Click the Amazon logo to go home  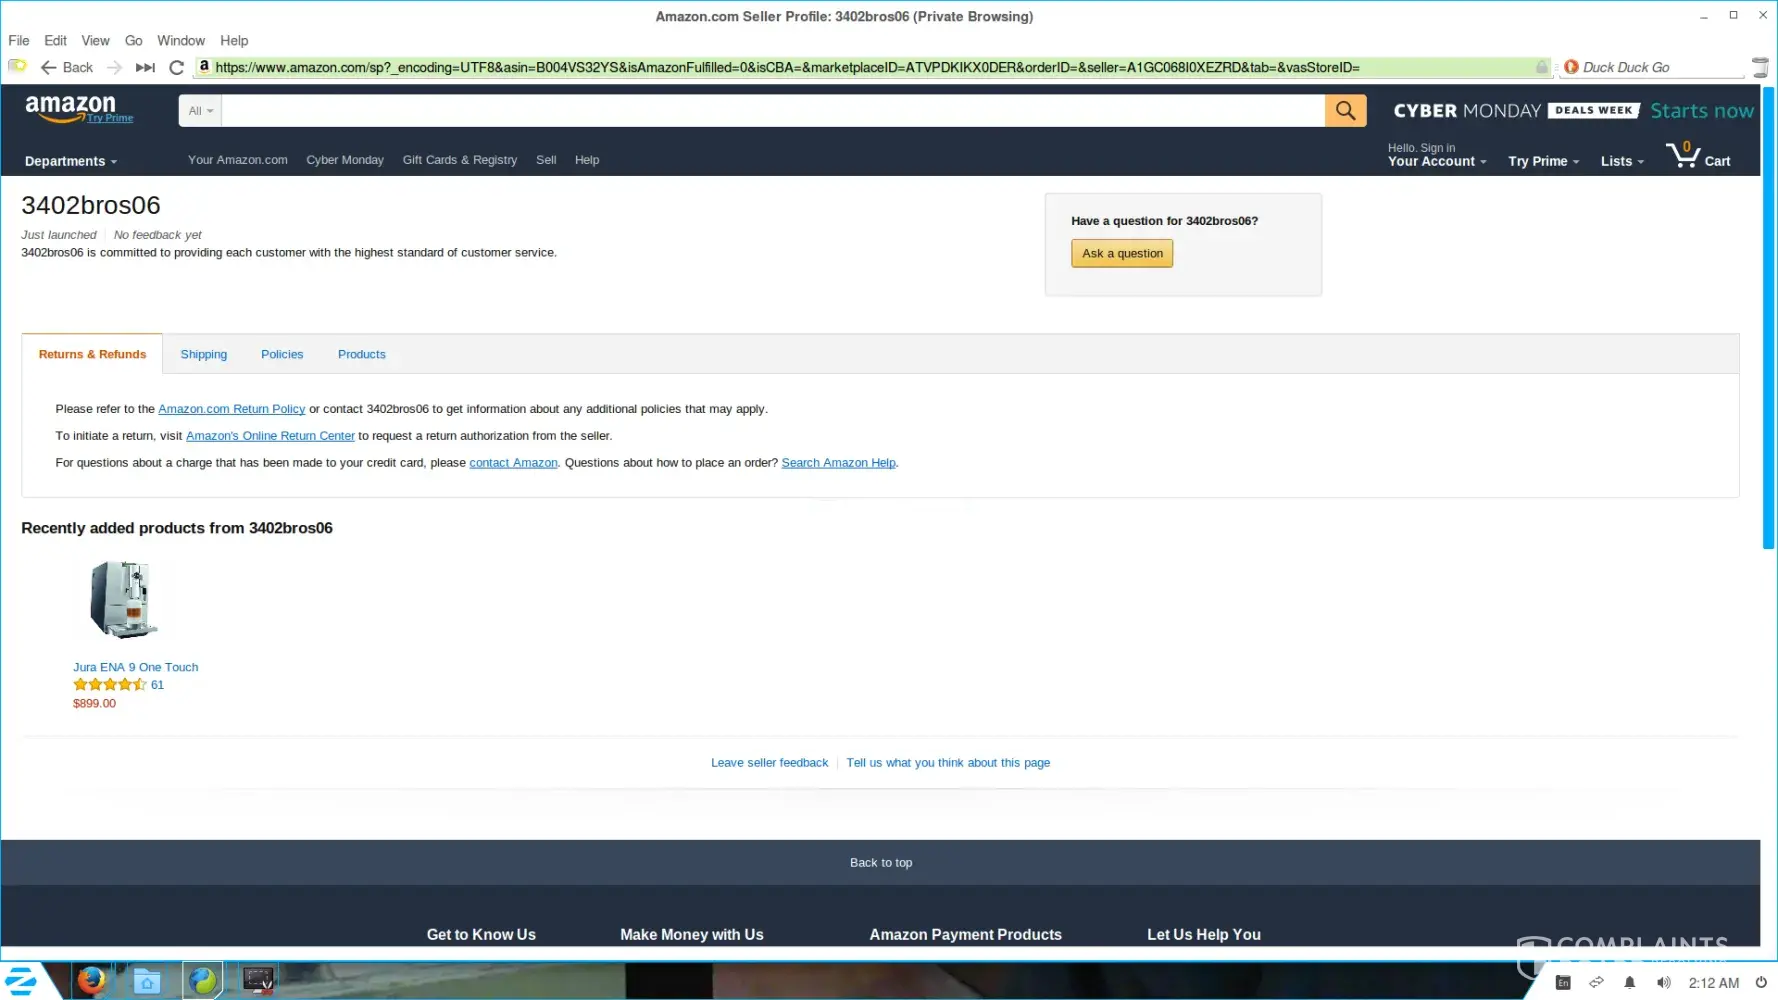[x=70, y=106]
